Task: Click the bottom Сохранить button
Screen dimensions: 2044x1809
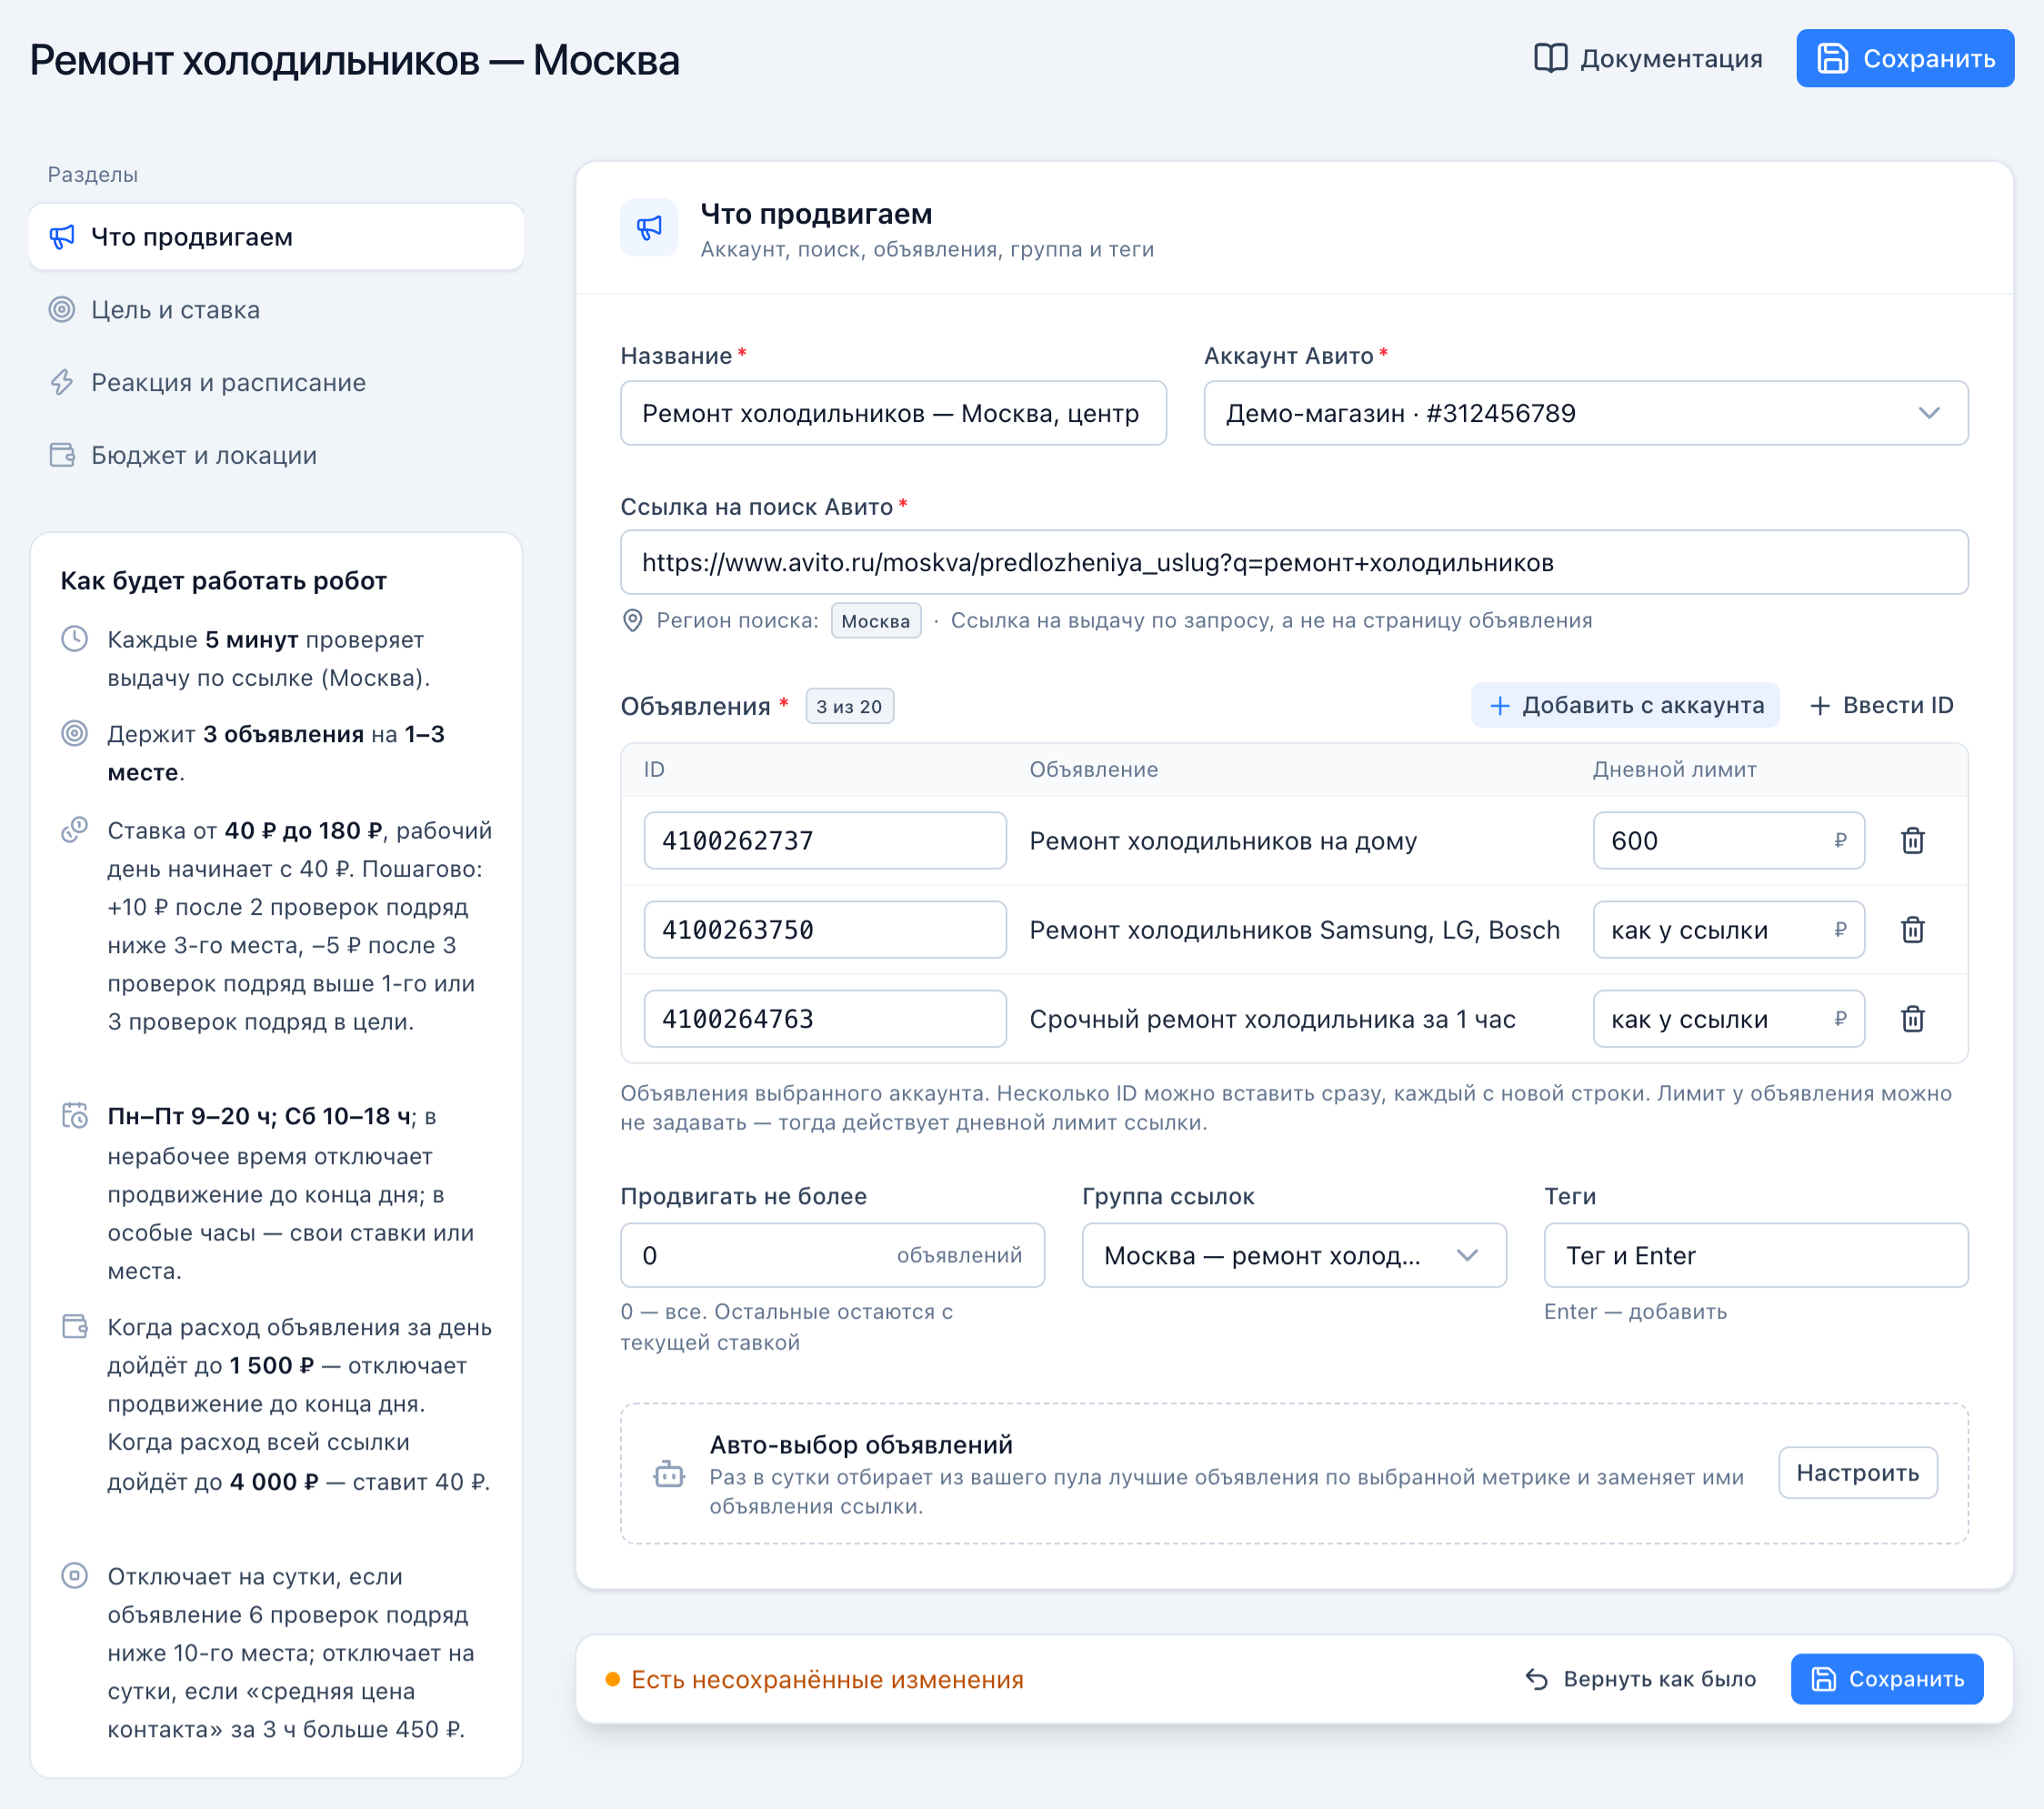Action: click(x=1886, y=1679)
